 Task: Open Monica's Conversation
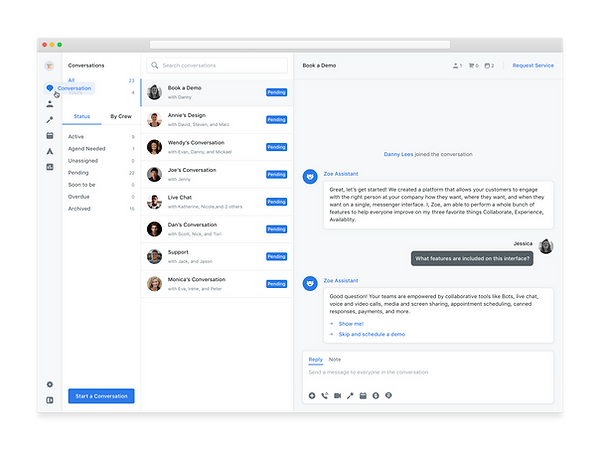point(217,284)
